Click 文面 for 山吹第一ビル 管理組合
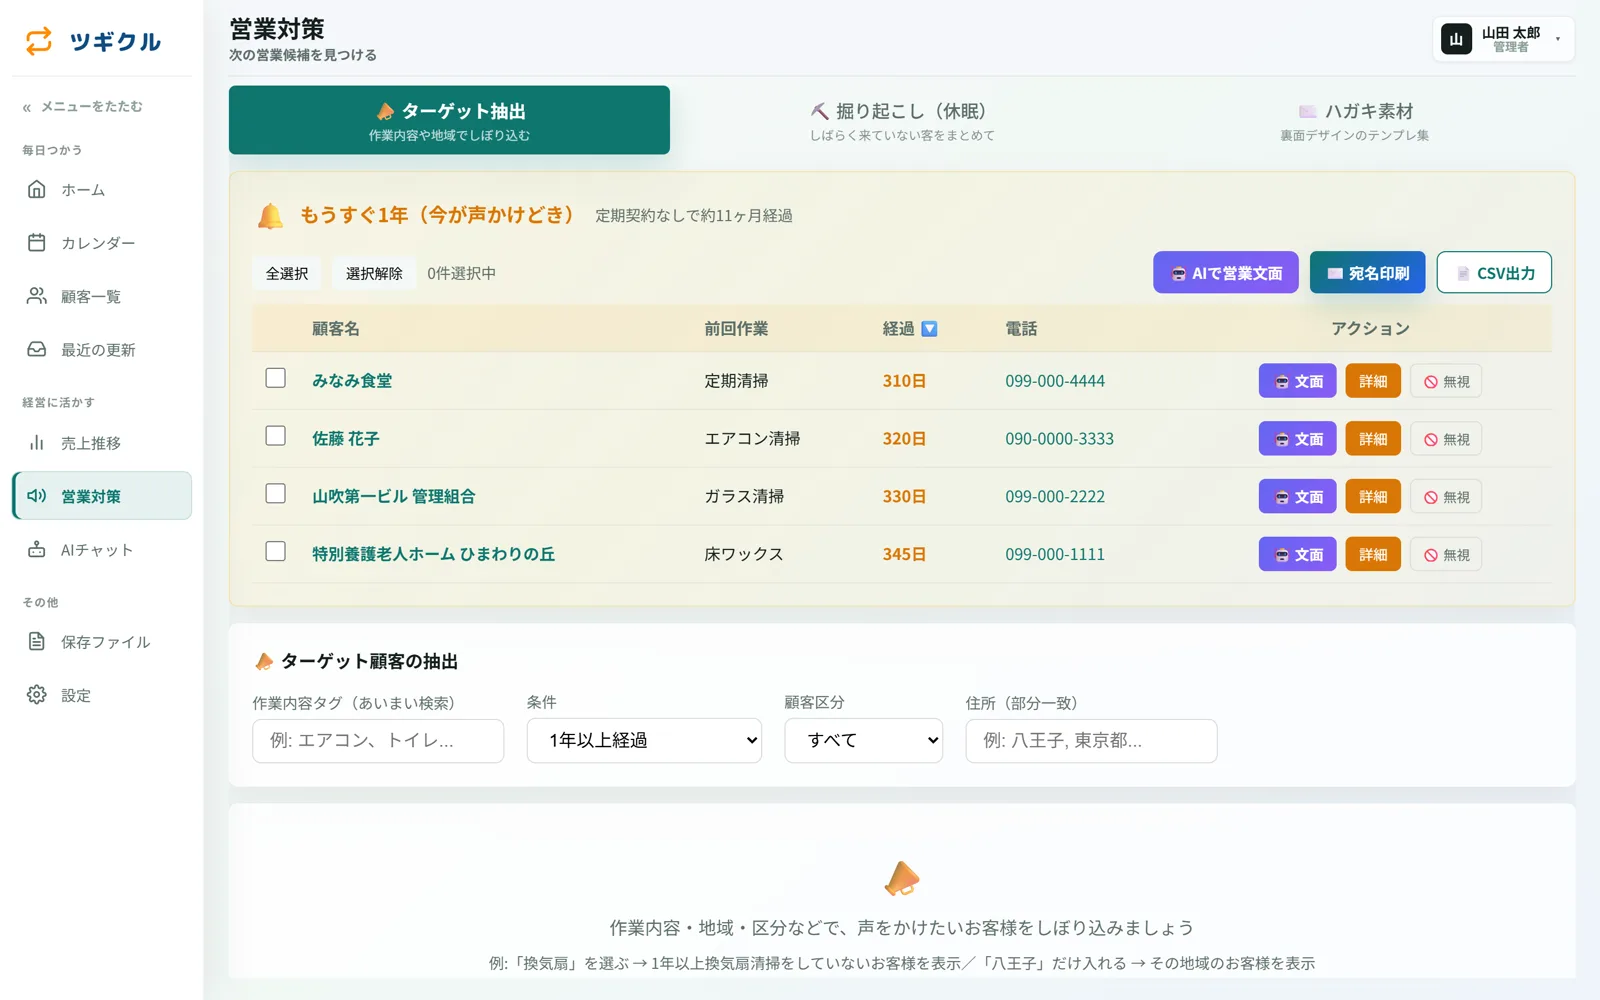Viewport: 1600px width, 1000px height. [x=1297, y=497]
